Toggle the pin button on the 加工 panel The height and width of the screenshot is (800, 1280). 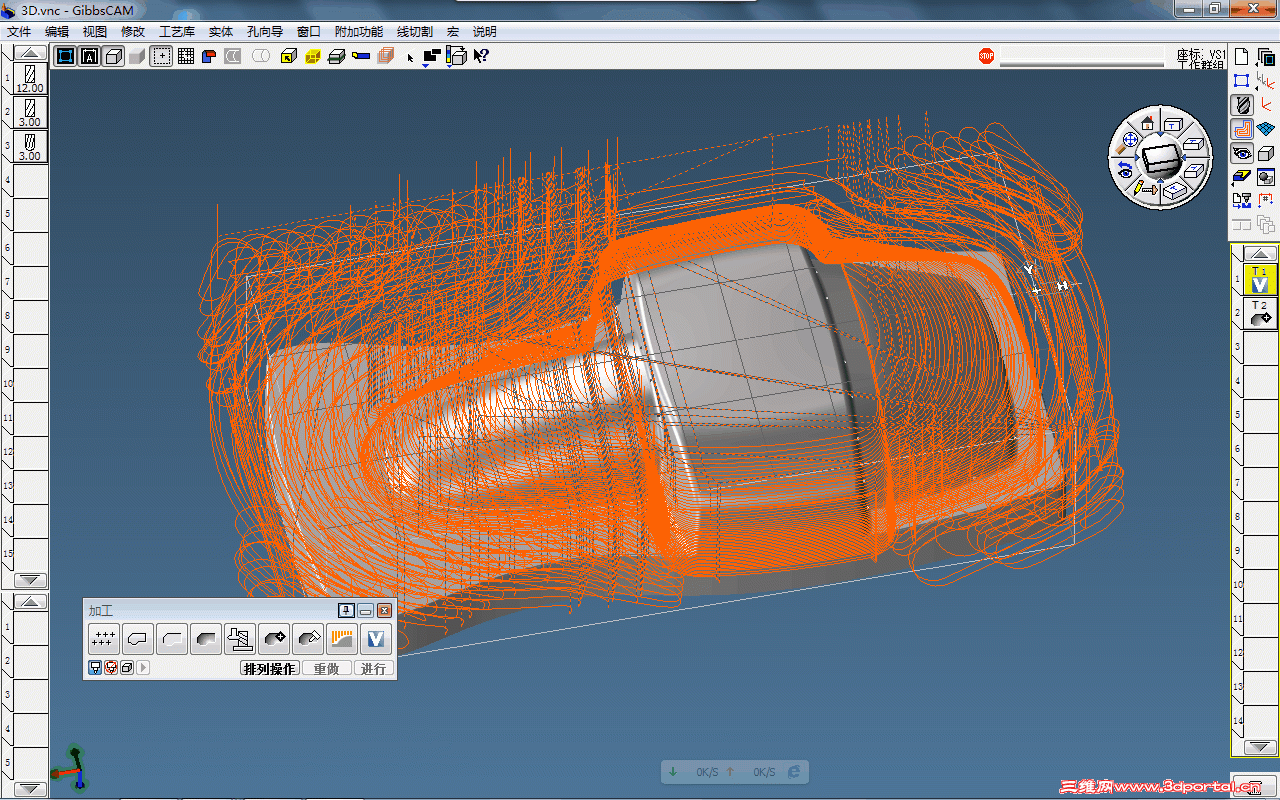coord(346,610)
